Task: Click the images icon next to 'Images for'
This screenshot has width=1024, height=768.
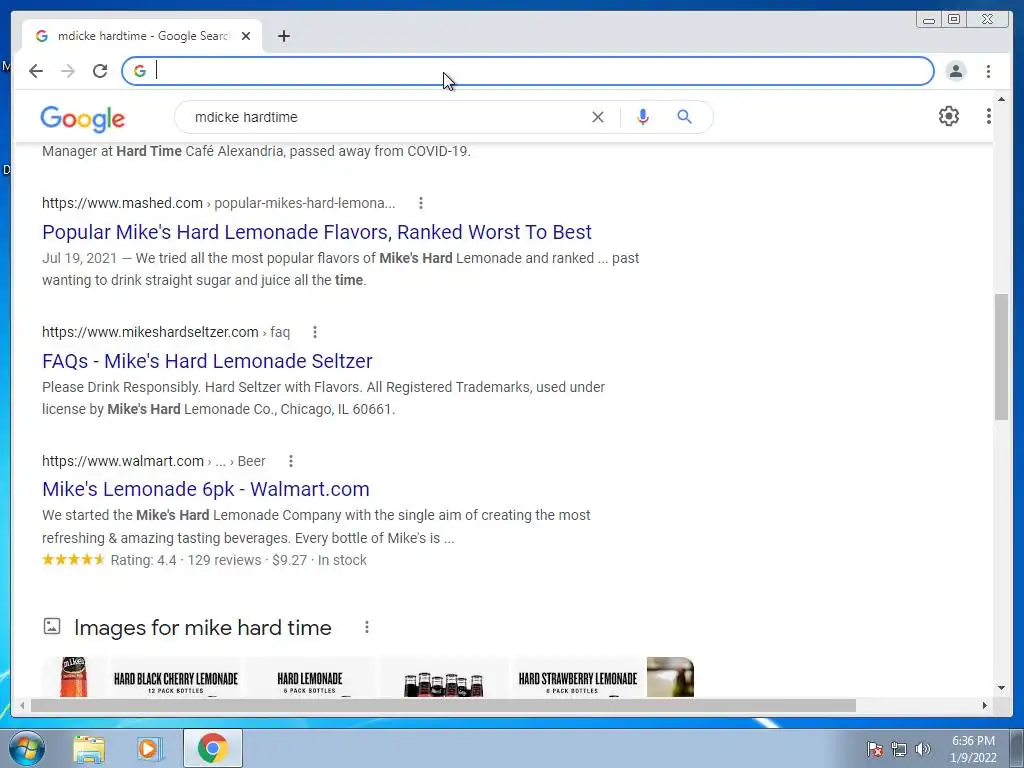Action: (52, 626)
